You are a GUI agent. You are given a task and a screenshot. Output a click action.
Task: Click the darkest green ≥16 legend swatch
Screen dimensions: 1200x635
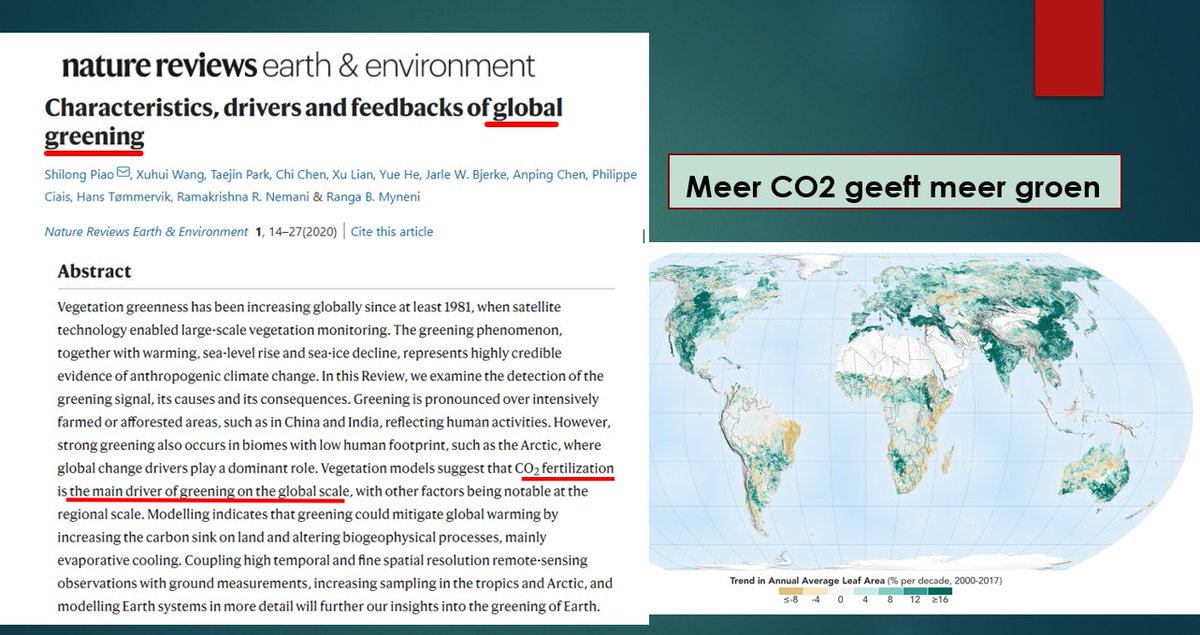(941, 593)
